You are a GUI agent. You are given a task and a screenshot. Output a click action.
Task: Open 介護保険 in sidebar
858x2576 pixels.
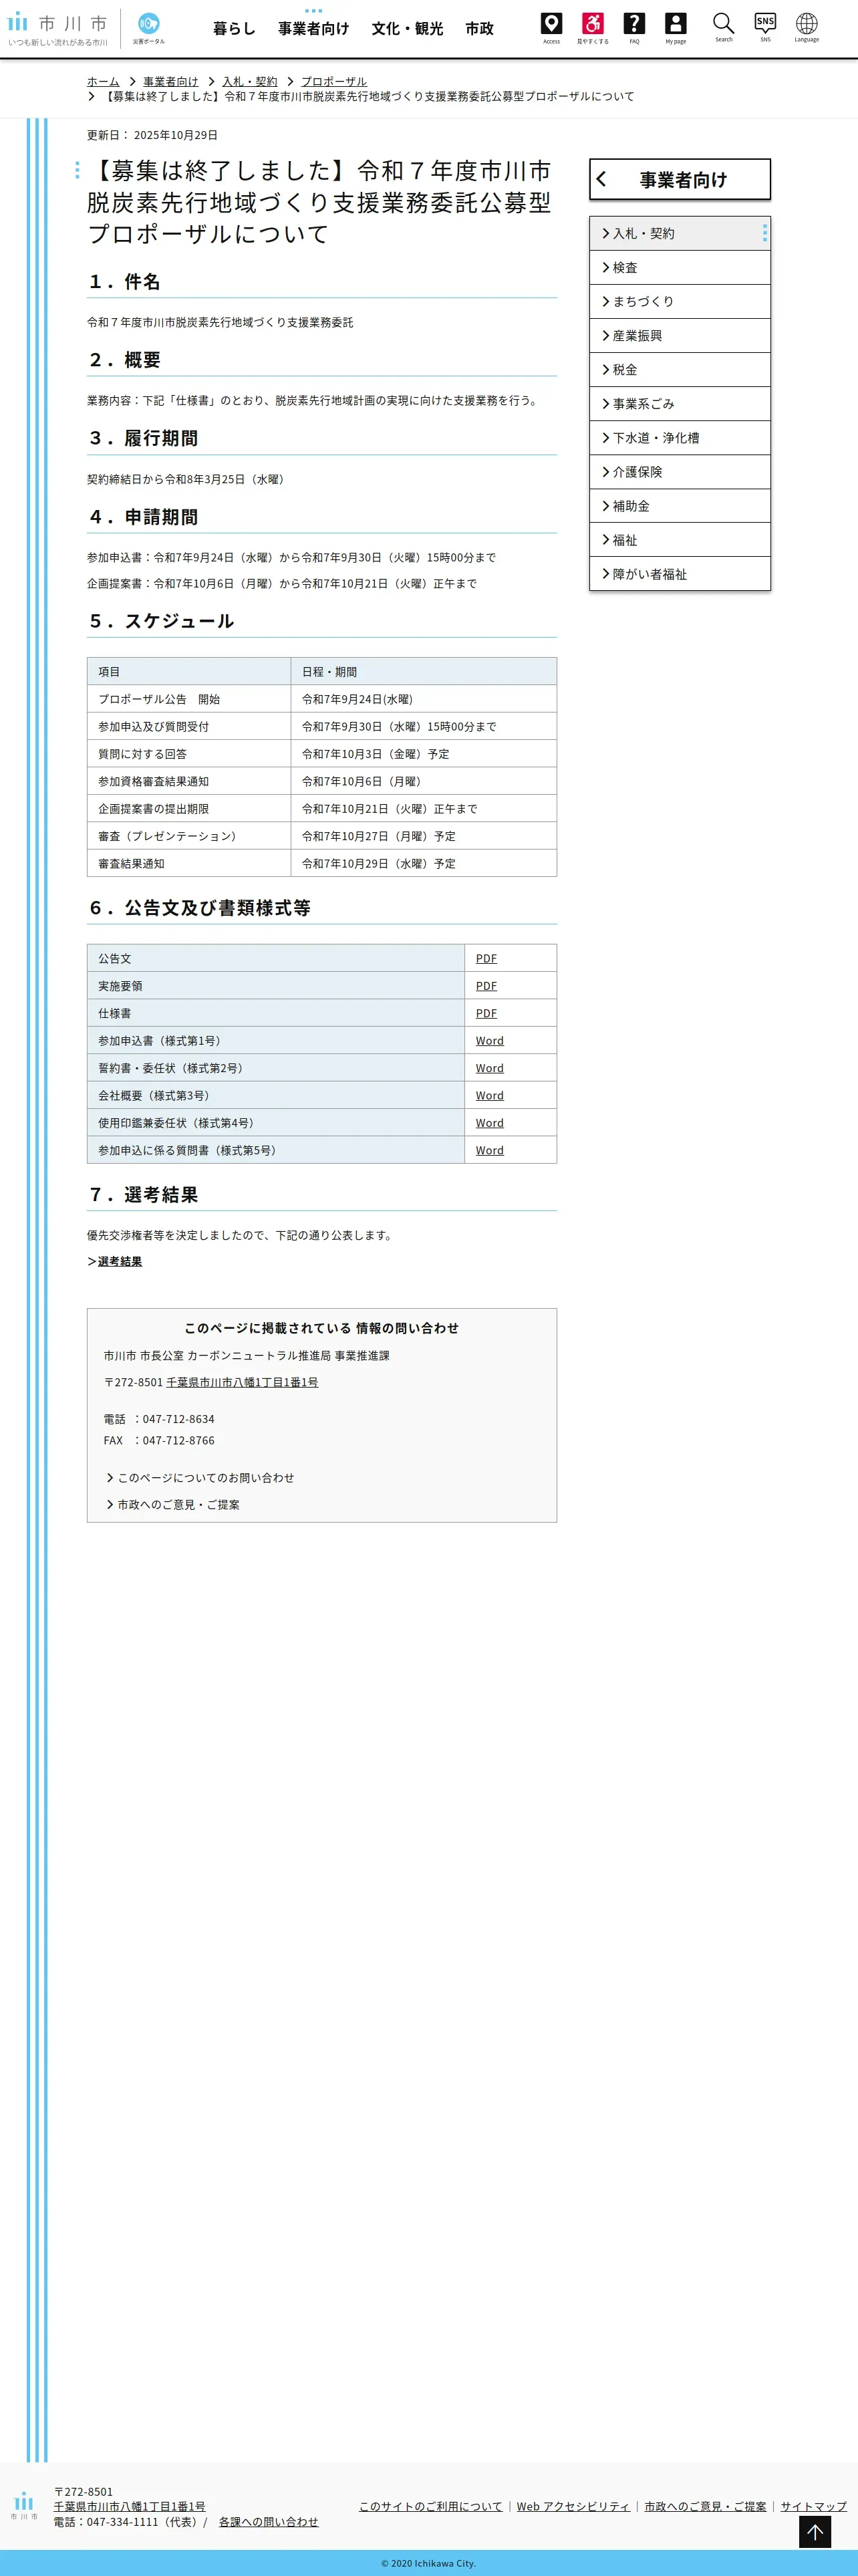tap(680, 472)
